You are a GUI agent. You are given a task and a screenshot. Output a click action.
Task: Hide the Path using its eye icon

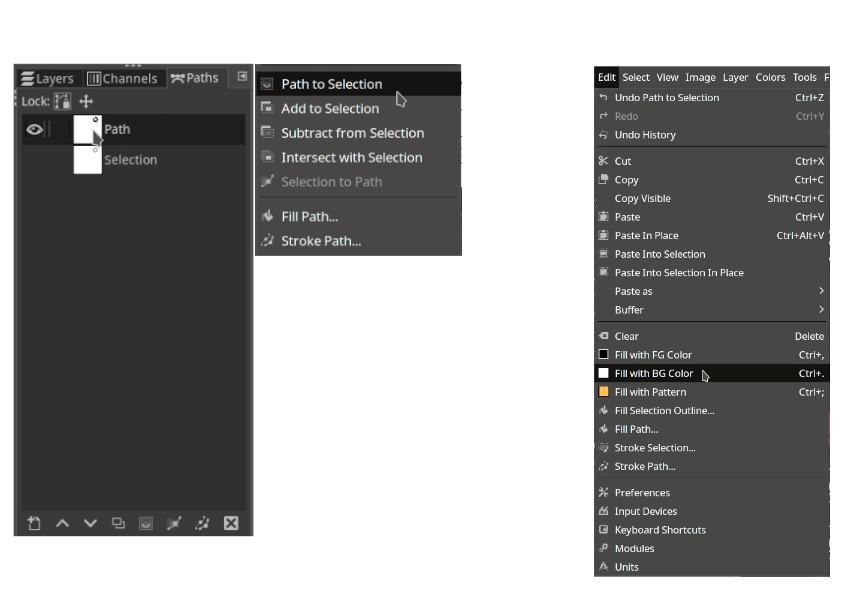point(34,130)
